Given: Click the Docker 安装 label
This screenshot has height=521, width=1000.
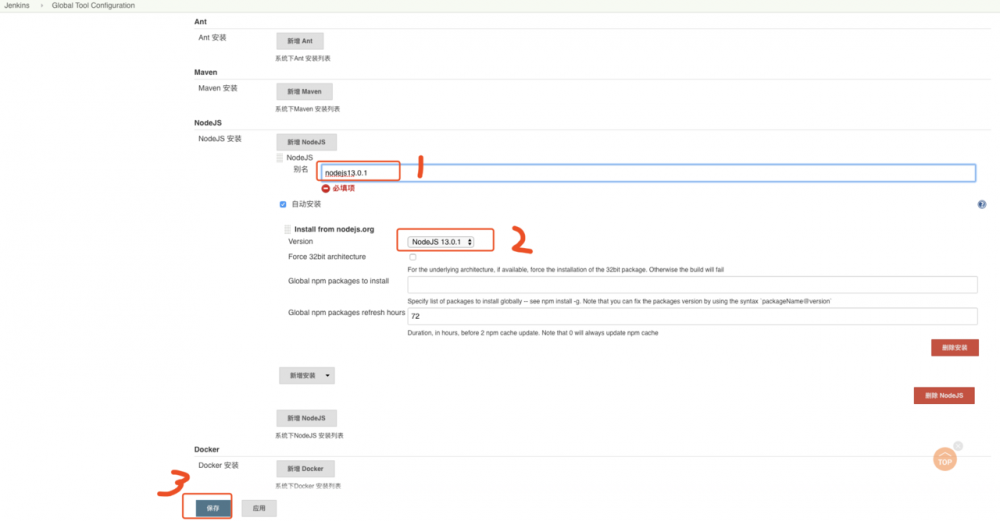Looking at the screenshot, I should [x=218, y=466].
